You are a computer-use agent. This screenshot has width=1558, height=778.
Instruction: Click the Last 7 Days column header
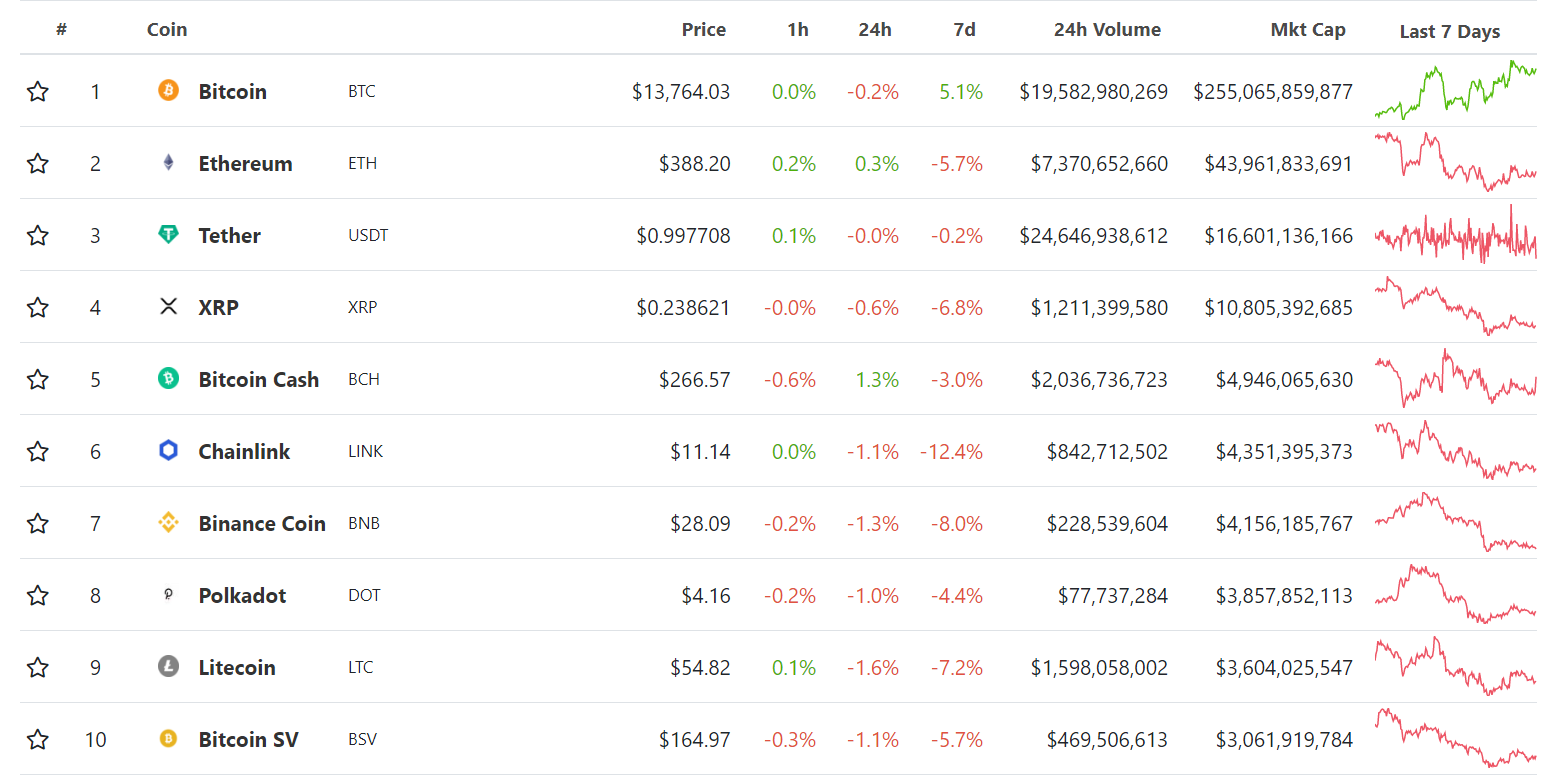1450,32
